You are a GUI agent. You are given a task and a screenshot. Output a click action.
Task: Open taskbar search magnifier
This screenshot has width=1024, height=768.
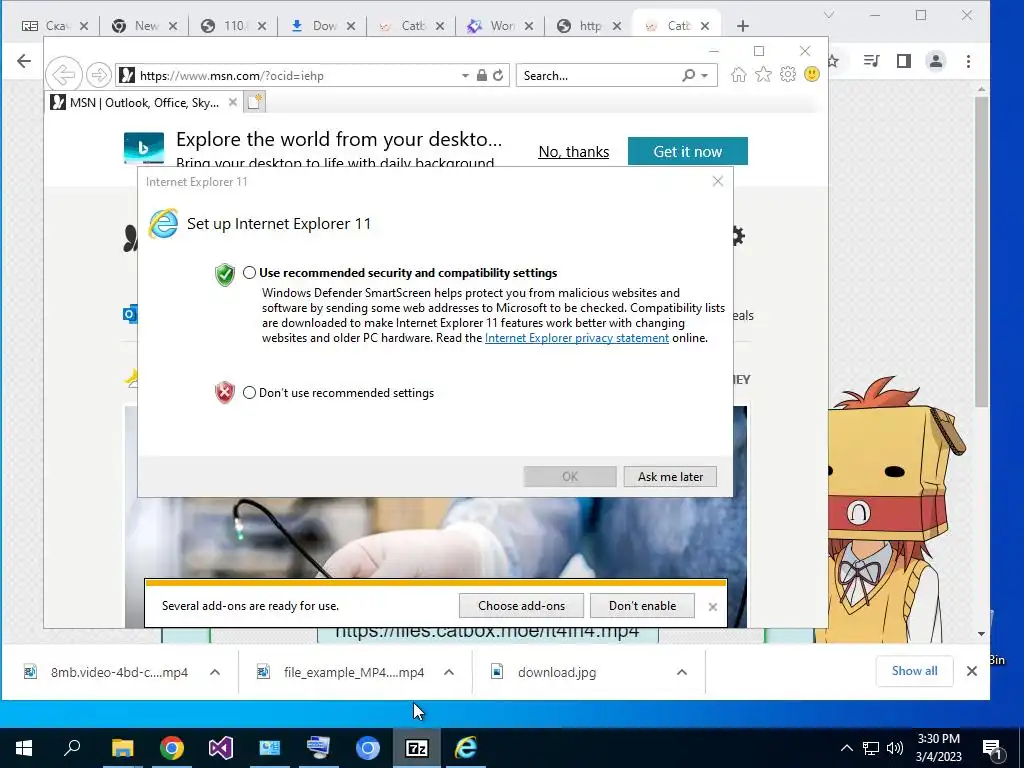72,747
